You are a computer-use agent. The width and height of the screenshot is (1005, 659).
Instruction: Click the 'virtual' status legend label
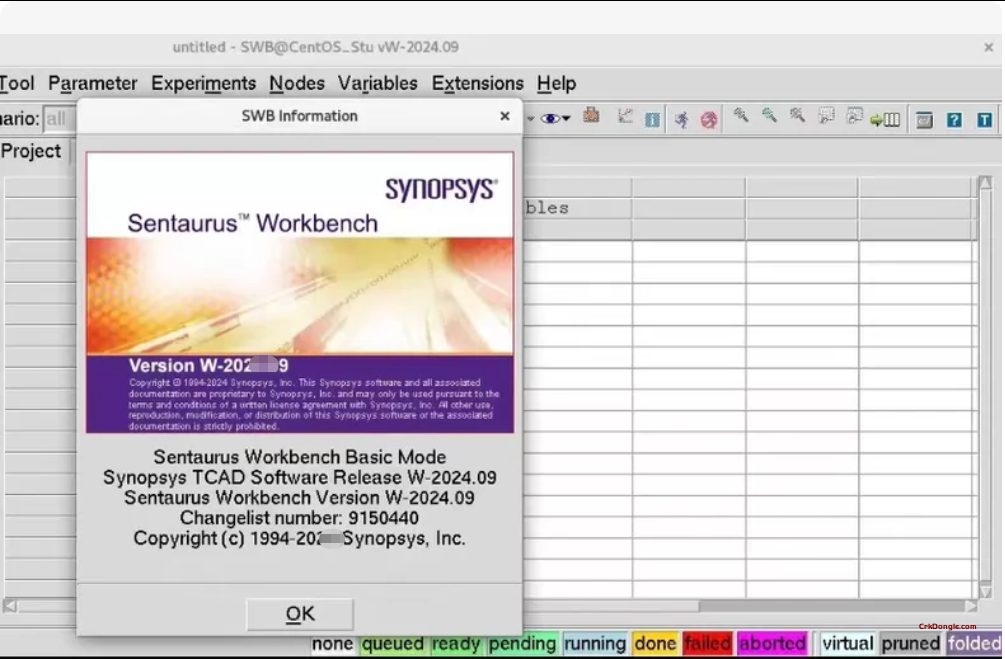click(x=847, y=643)
